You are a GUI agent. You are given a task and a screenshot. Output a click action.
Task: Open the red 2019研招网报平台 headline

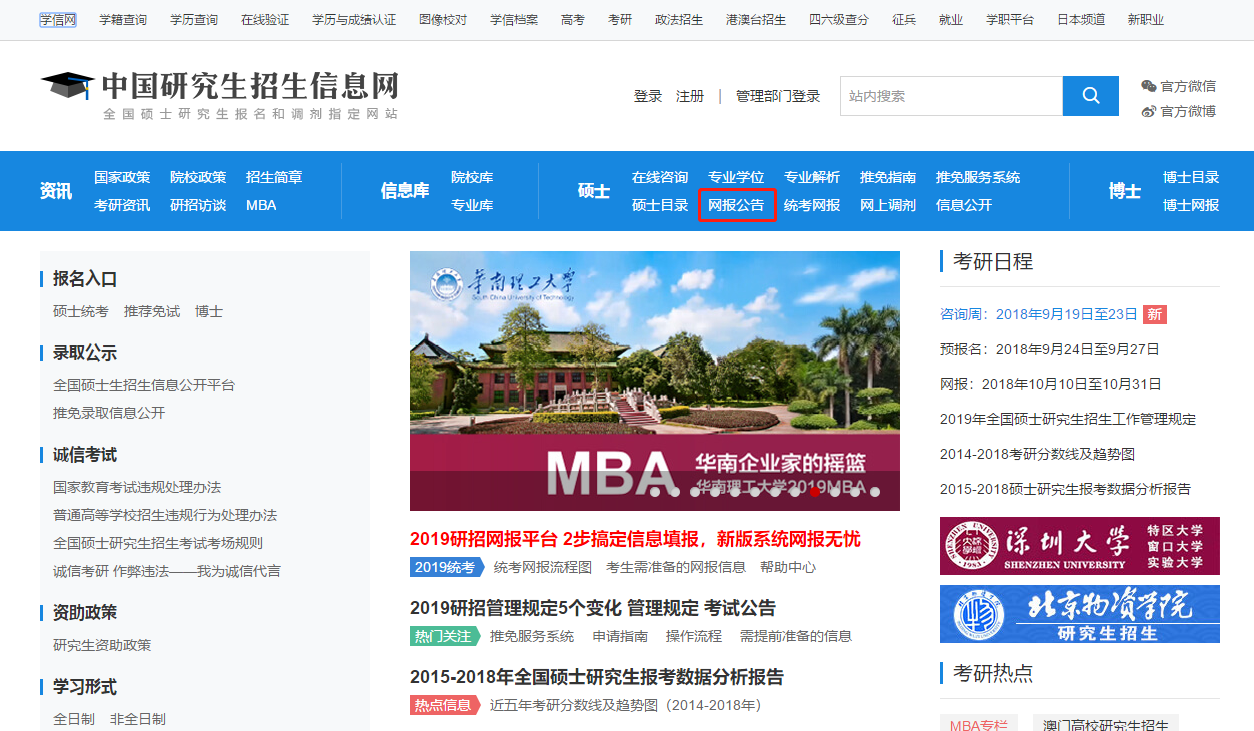coord(635,539)
